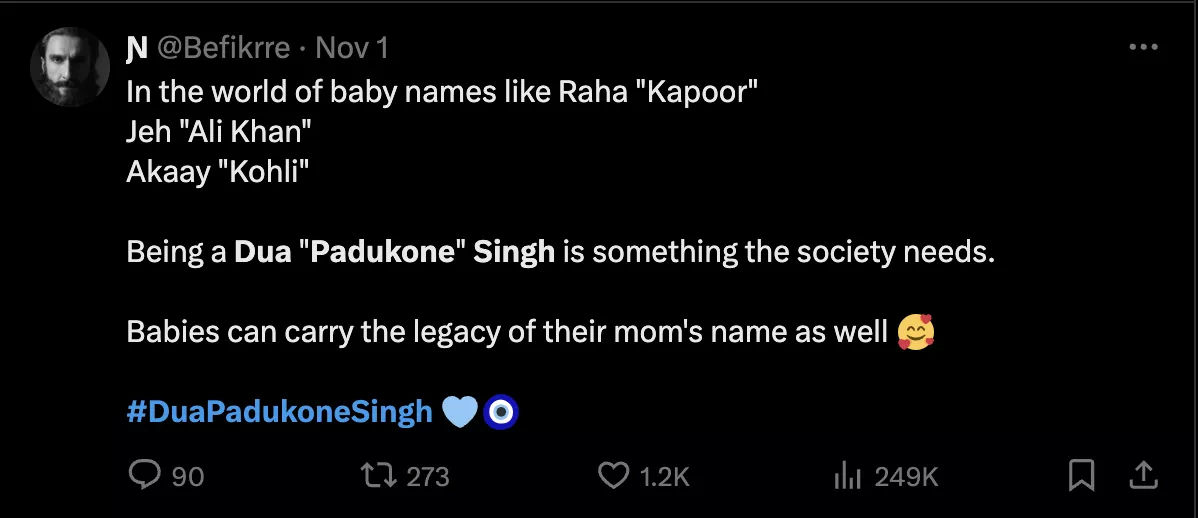Click the blue heart emoji after the hashtag
The height and width of the screenshot is (518, 1198).
click(x=459, y=412)
